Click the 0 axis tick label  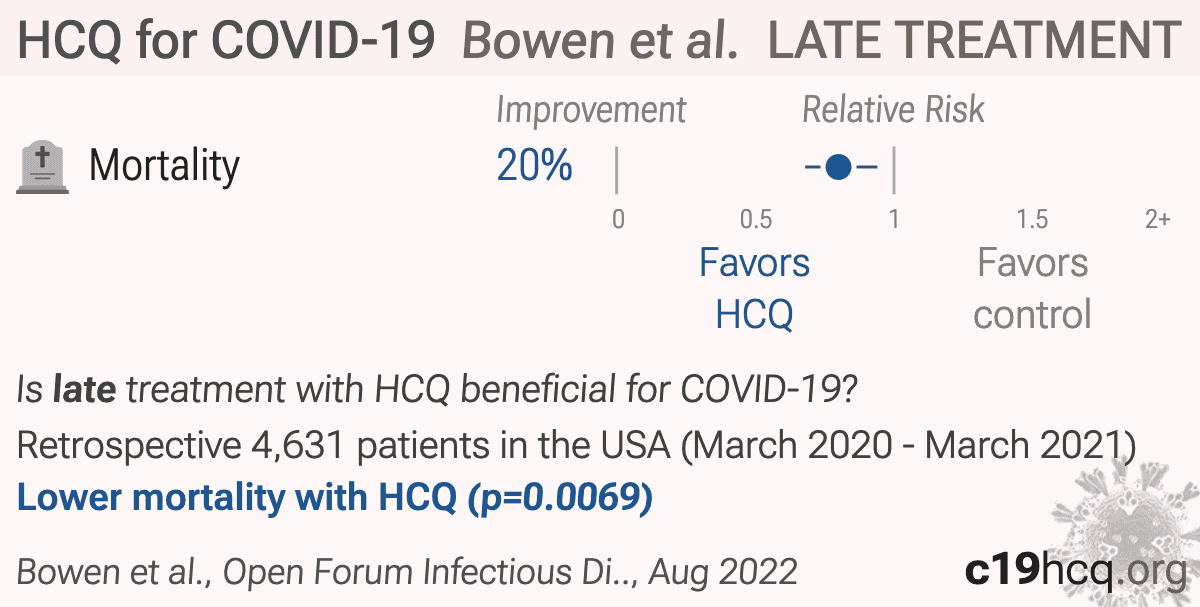(618, 219)
